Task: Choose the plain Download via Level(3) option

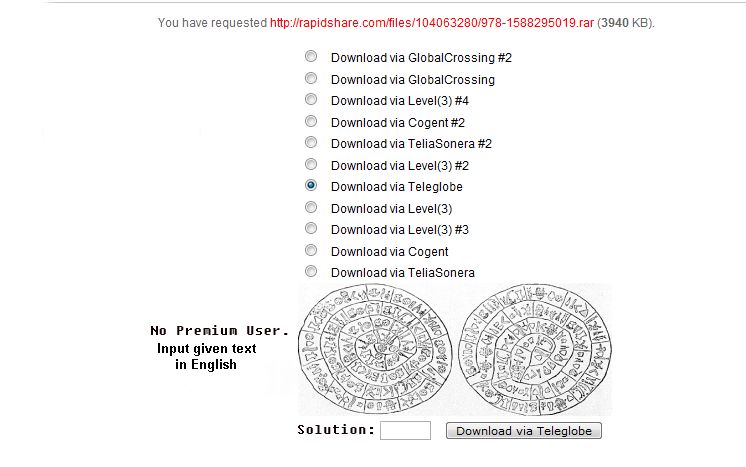Action: 311,207
